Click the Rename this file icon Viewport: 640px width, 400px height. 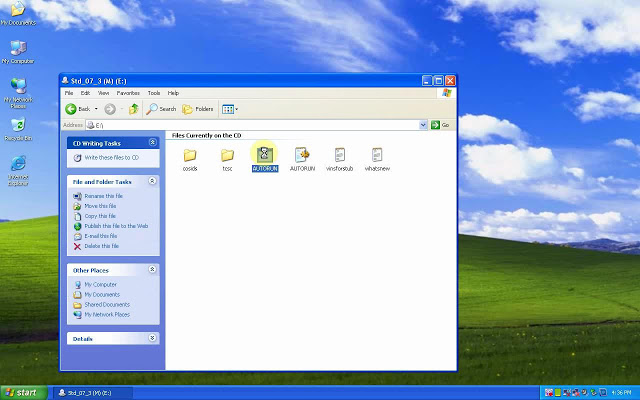coord(77,196)
